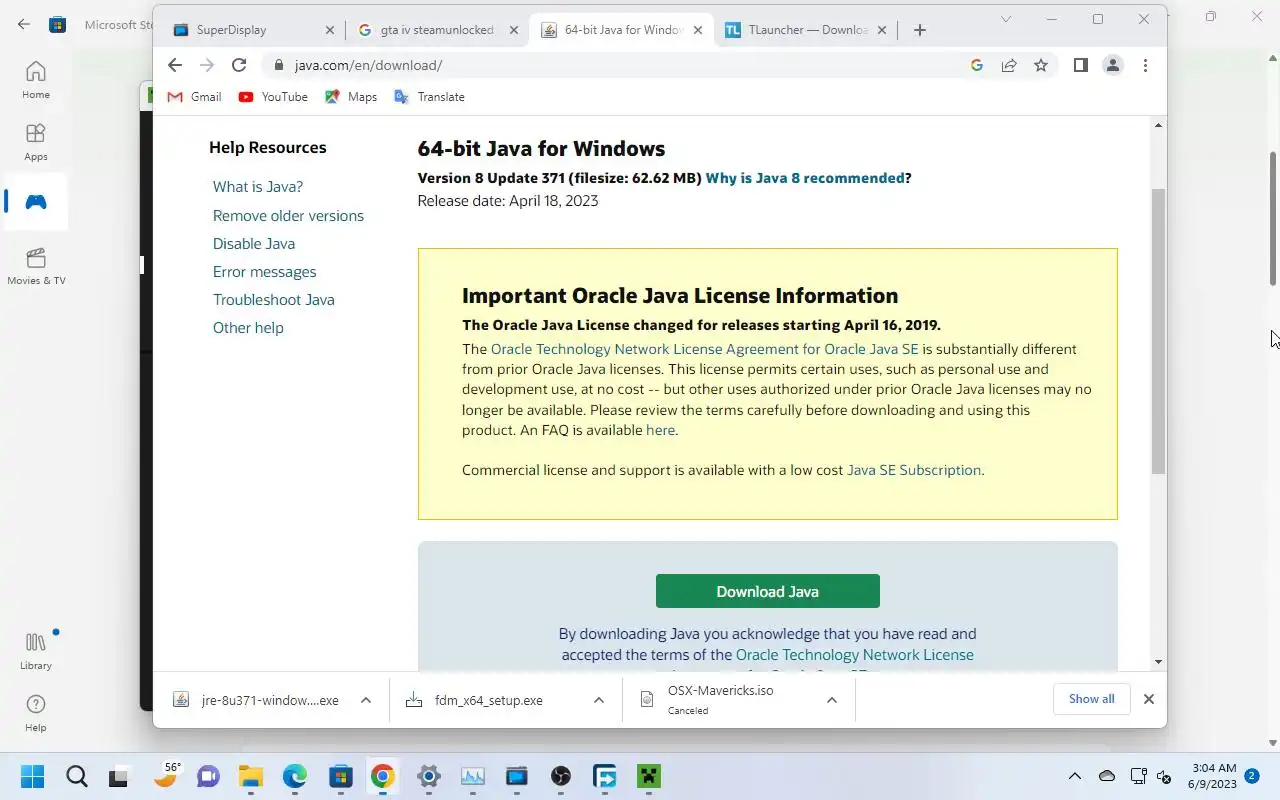This screenshot has height=800, width=1280.
Task: Click the address bar URL java.com/en/download/
Action: [x=368, y=65]
